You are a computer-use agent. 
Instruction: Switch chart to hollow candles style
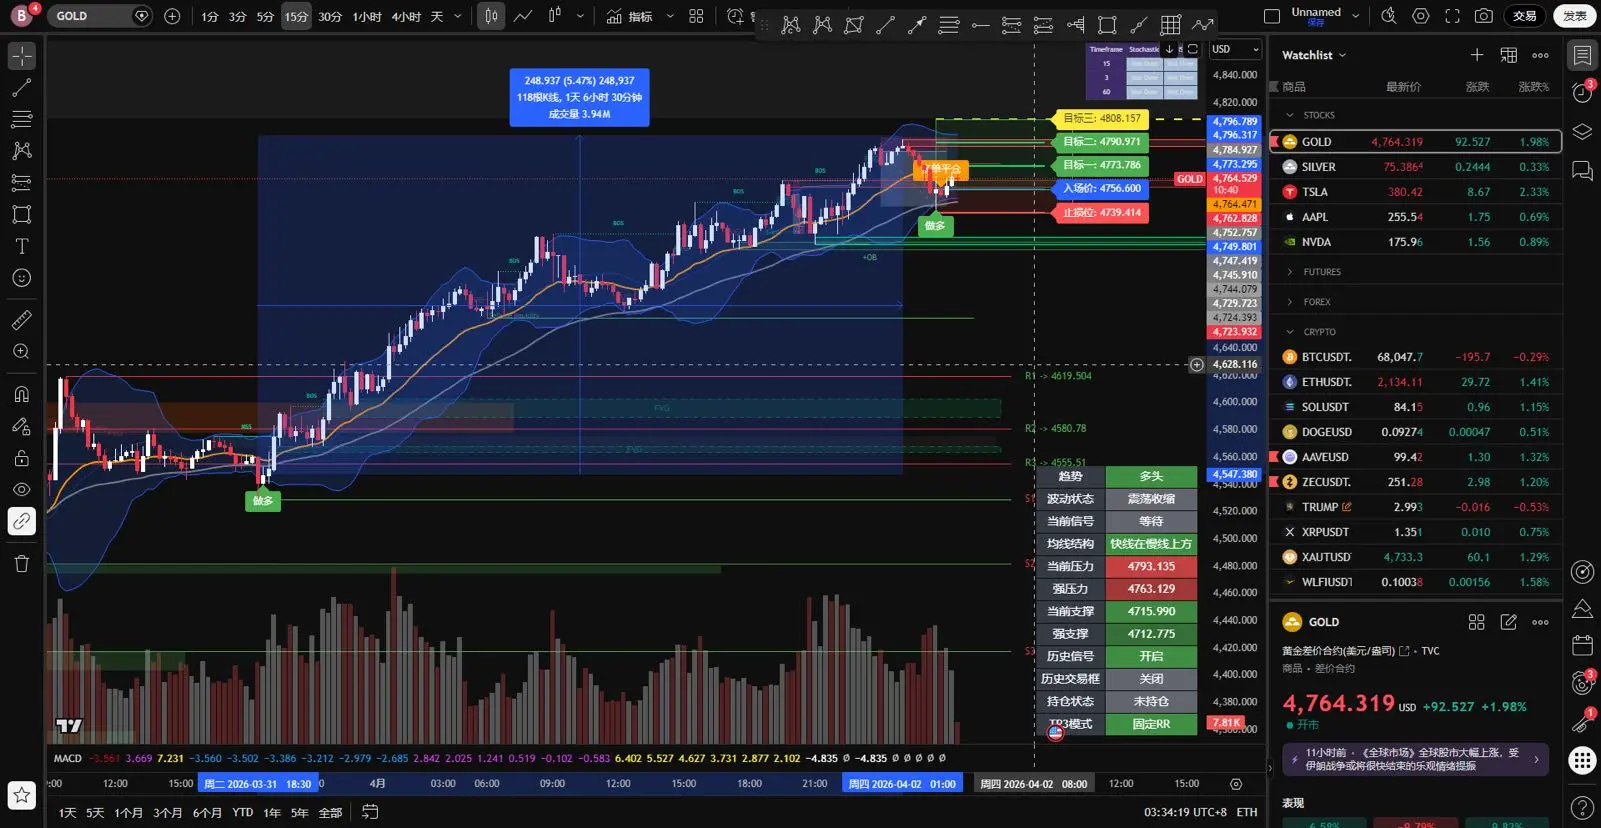click(x=555, y=16)
